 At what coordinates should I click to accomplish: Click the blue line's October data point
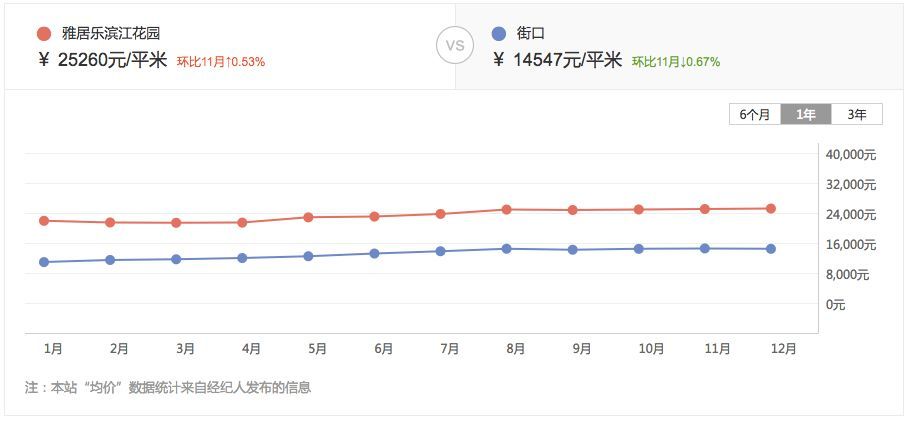[639, 248]
